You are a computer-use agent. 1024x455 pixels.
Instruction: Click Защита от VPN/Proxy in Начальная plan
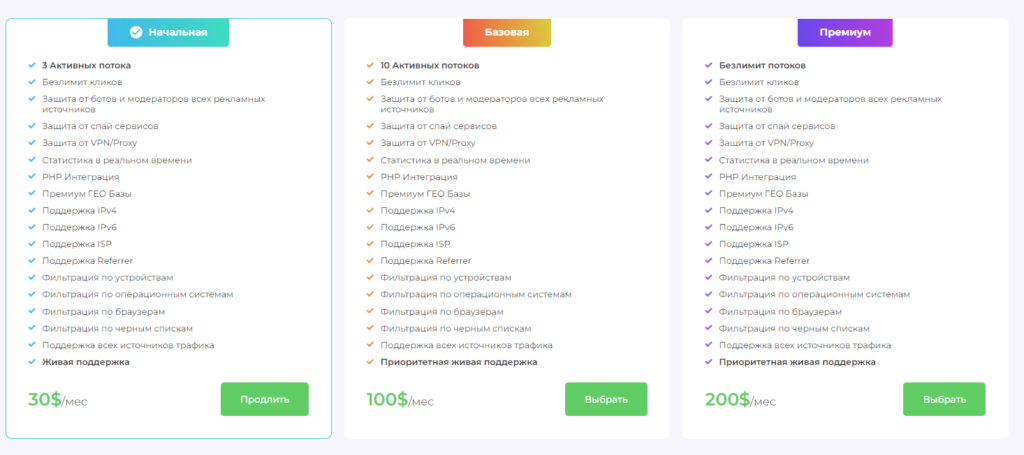89,143
